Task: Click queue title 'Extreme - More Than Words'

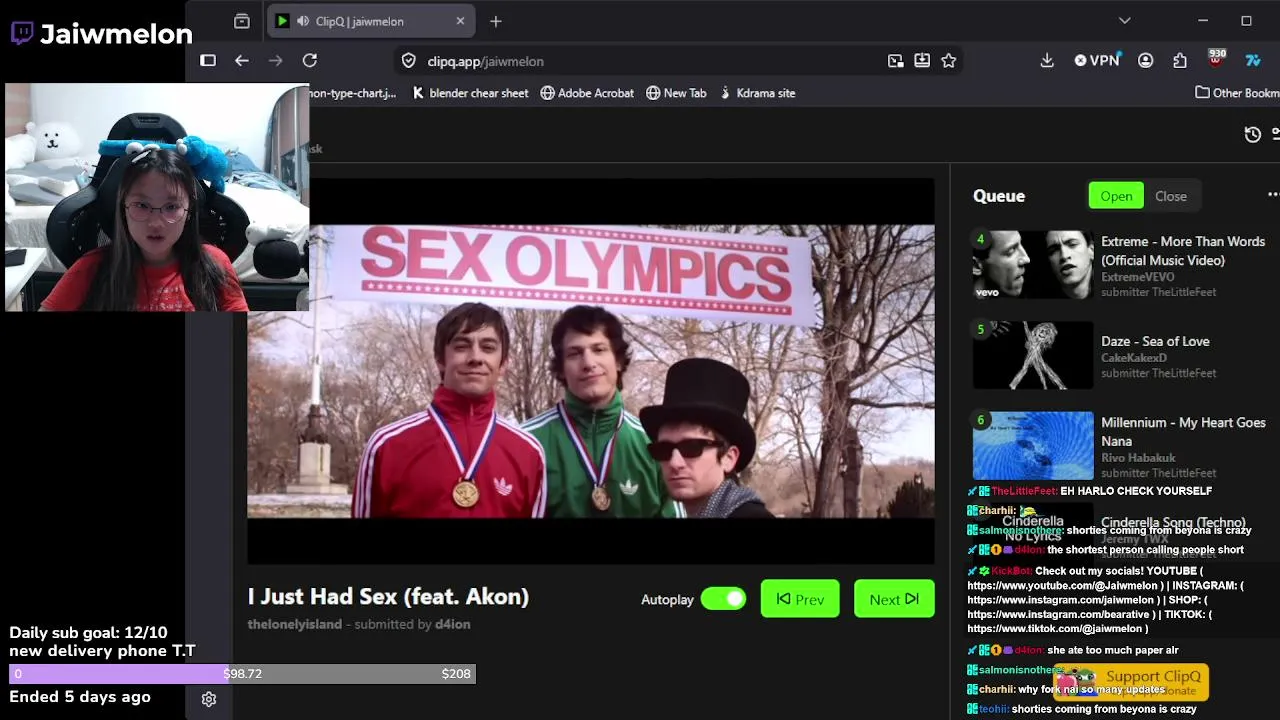Action: 1183,251
